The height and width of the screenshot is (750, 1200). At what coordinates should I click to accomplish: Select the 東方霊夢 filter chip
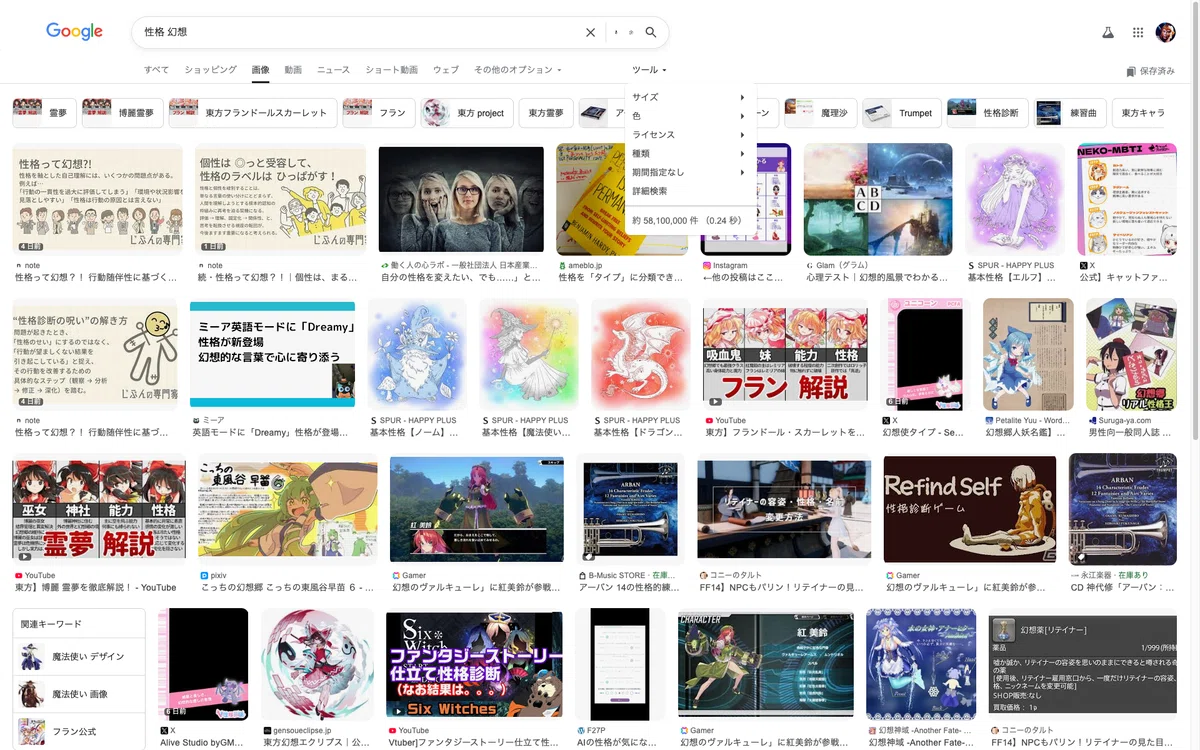point(546,113)
